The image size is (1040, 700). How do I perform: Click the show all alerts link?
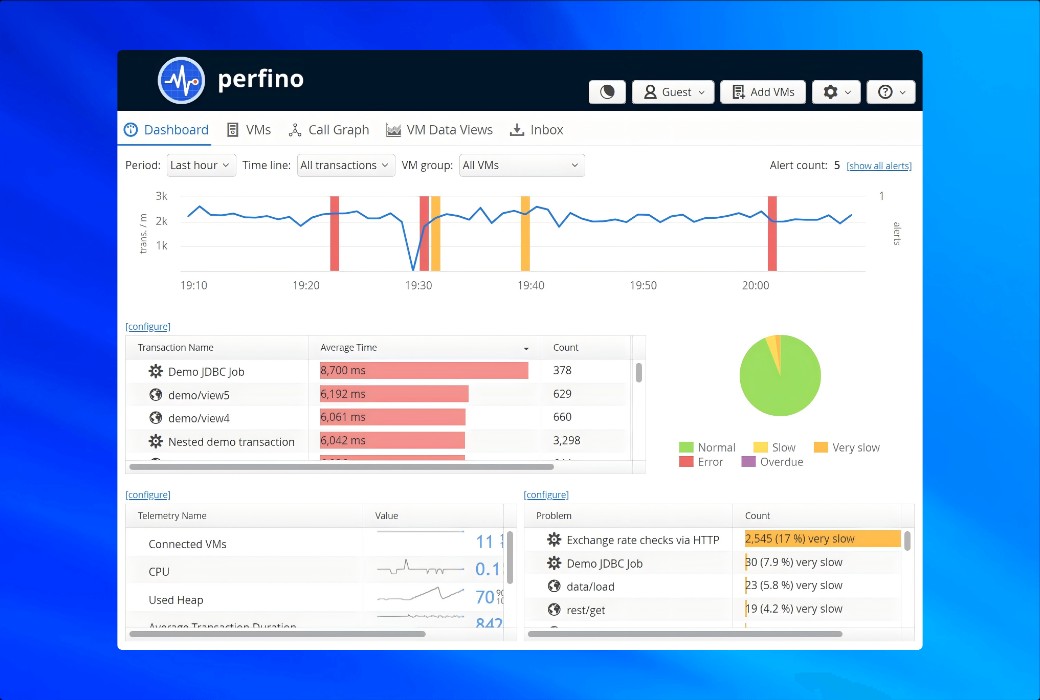(879, 166)
